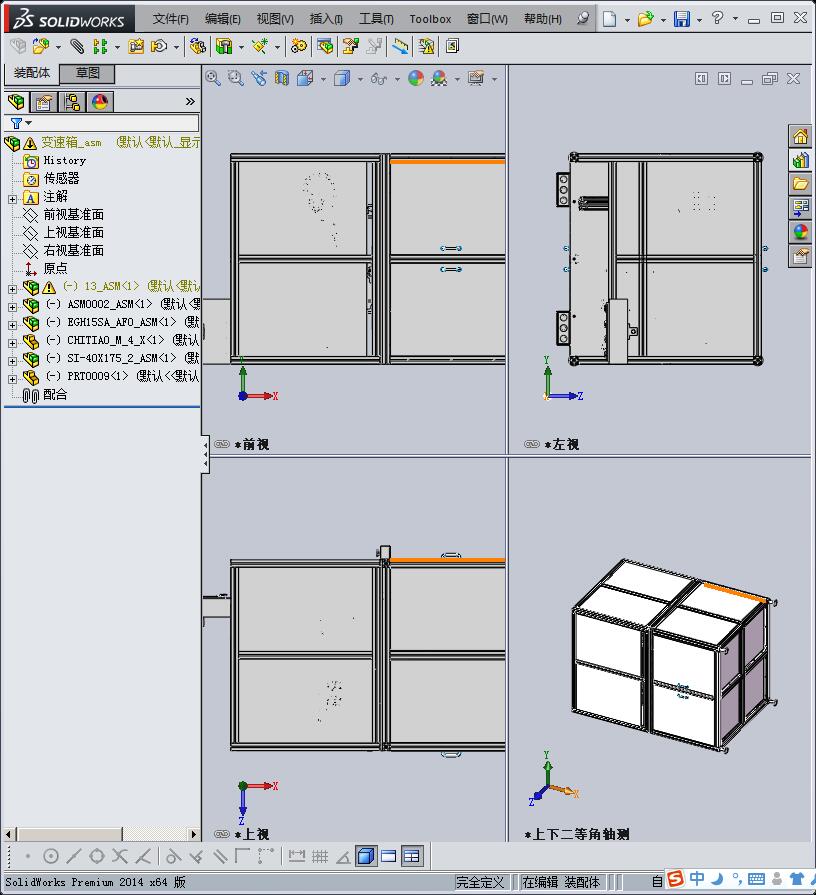
Task: Click the Clearance Verification warning icon
Action: pyautogui.click(x=426, y=46)
